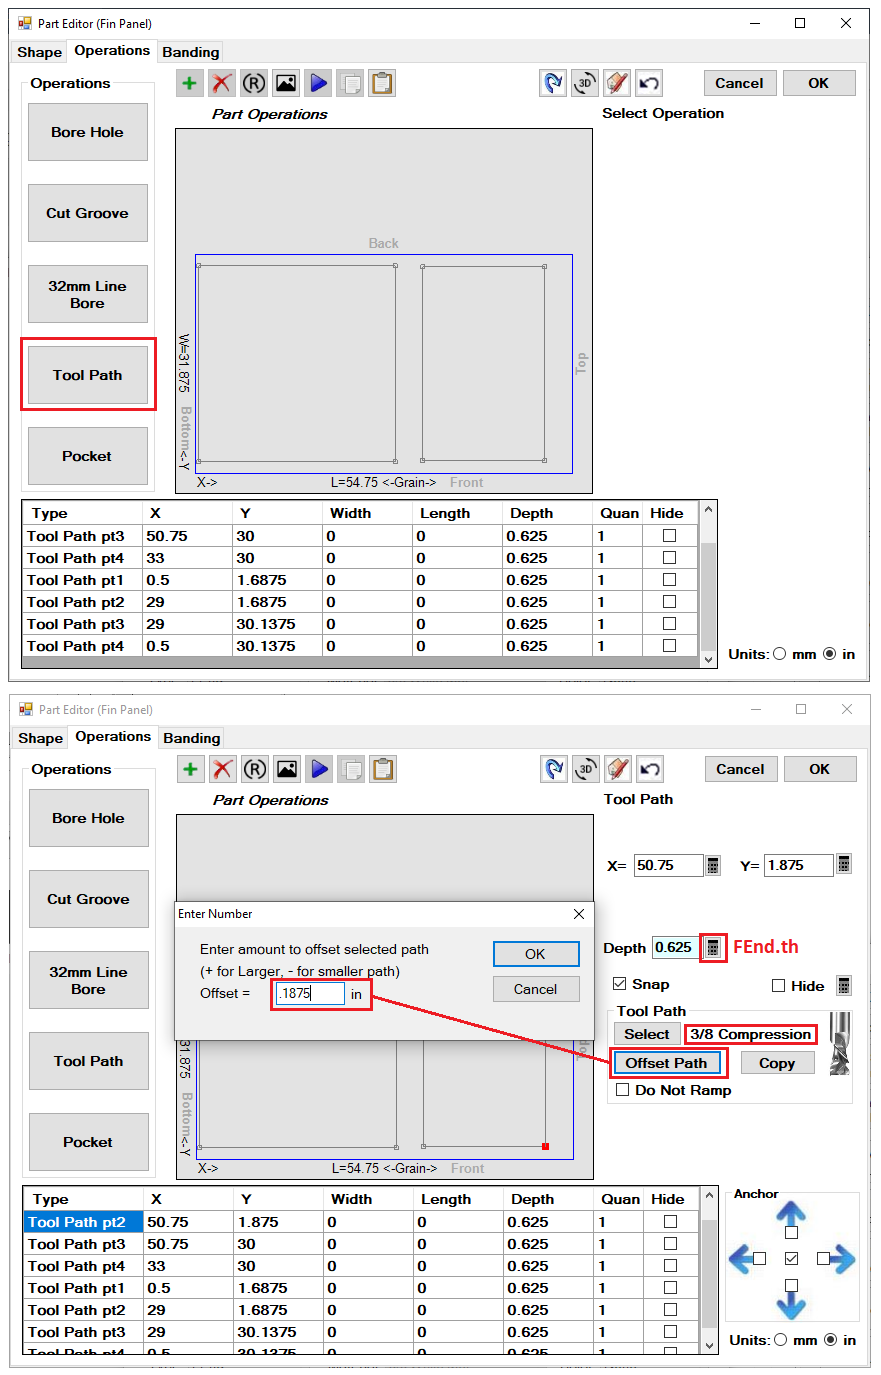Open Banding tab in lower window
The width and height of the screenshot is (881, 1375).
191,738
